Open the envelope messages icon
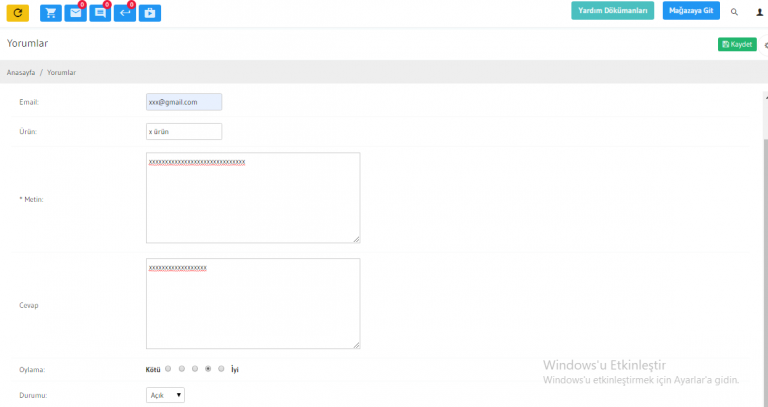The height and width of the screenshot is (407, 768). tap(75, 13)
